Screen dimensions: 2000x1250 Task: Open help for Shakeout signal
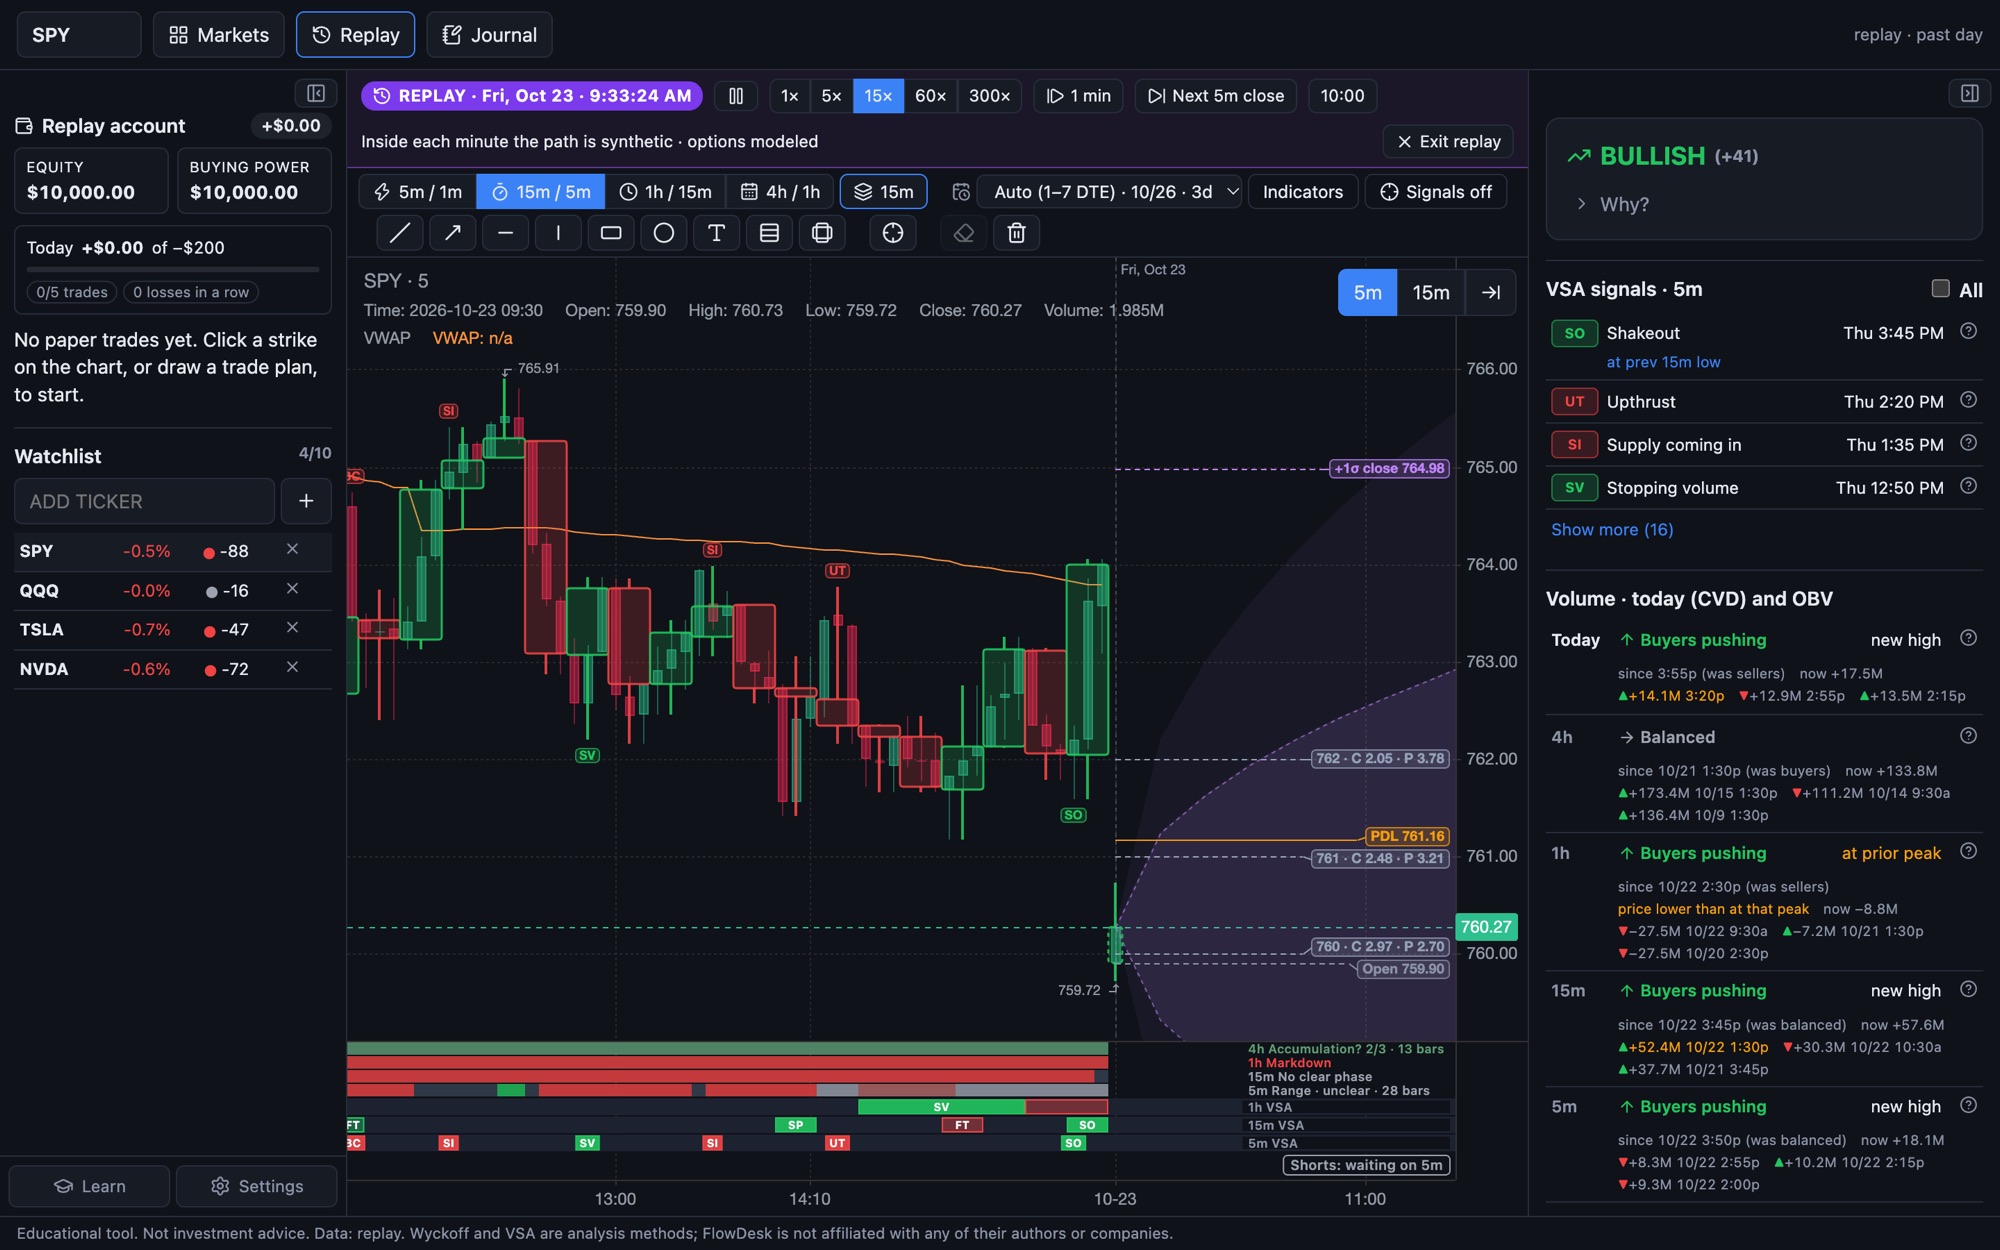(x=1968, y=331)
